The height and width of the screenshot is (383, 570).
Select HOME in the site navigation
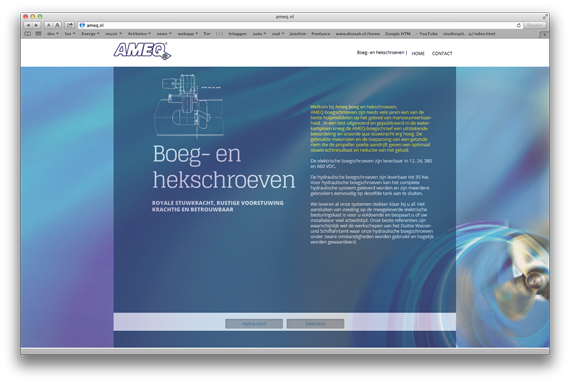pos(418,53)
